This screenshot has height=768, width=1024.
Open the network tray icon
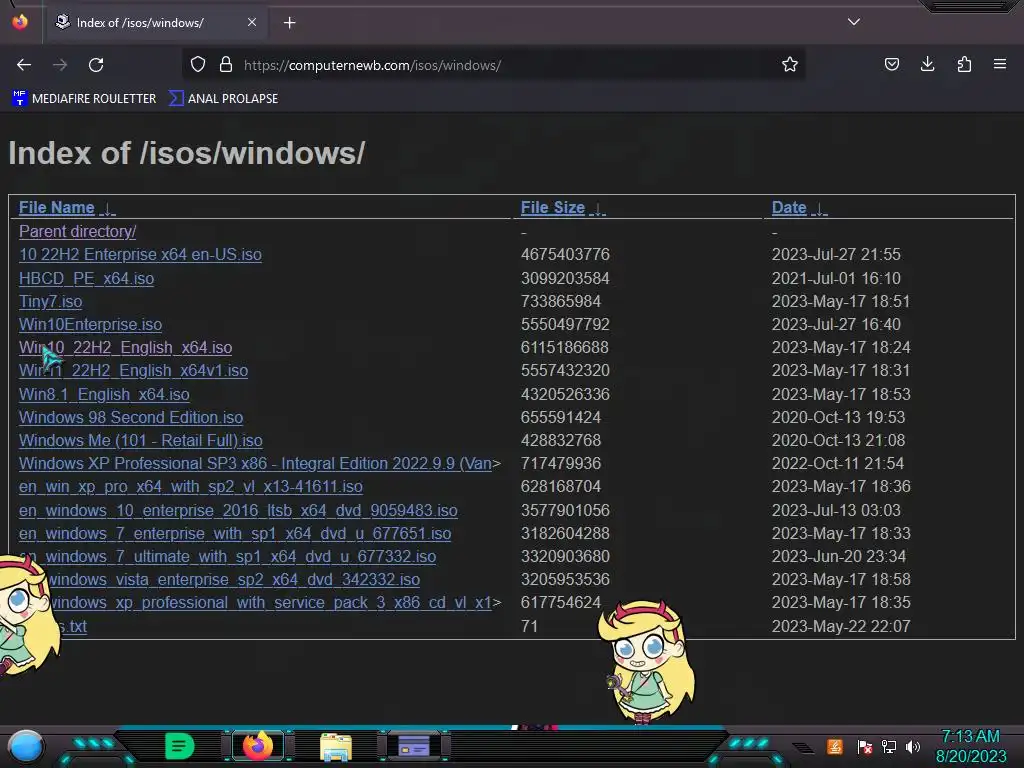point(889,746)
